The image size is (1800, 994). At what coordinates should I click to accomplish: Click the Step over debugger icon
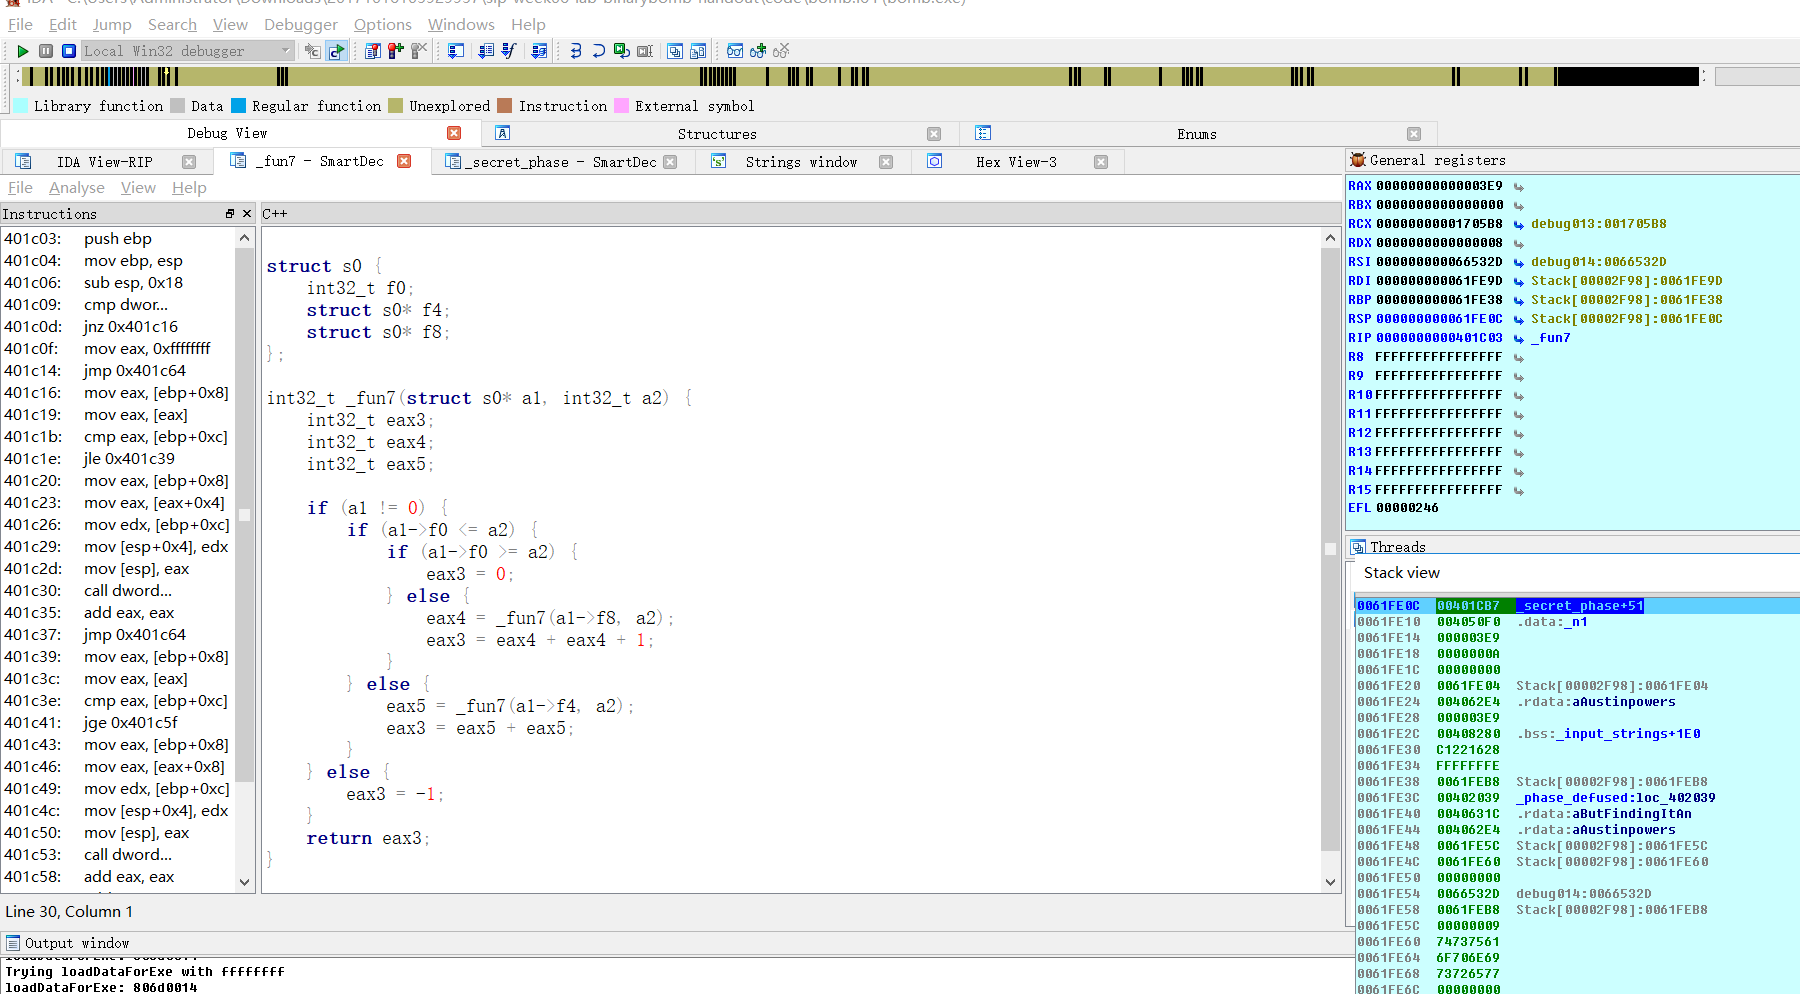pos(598,51)
